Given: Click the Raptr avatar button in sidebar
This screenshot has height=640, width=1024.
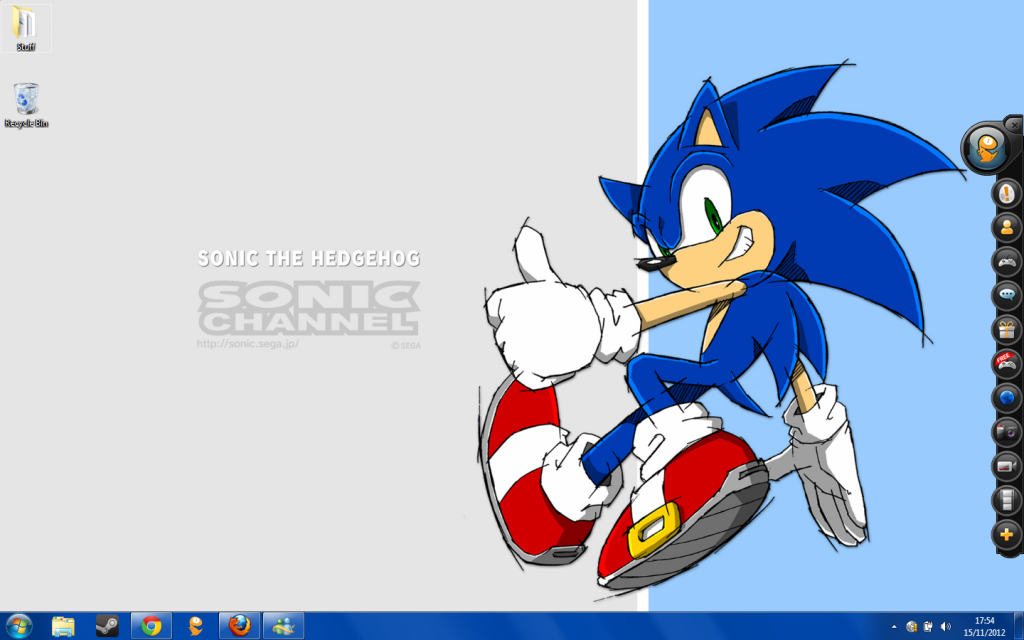Looking at the screenshot, I should coord(986,148).
